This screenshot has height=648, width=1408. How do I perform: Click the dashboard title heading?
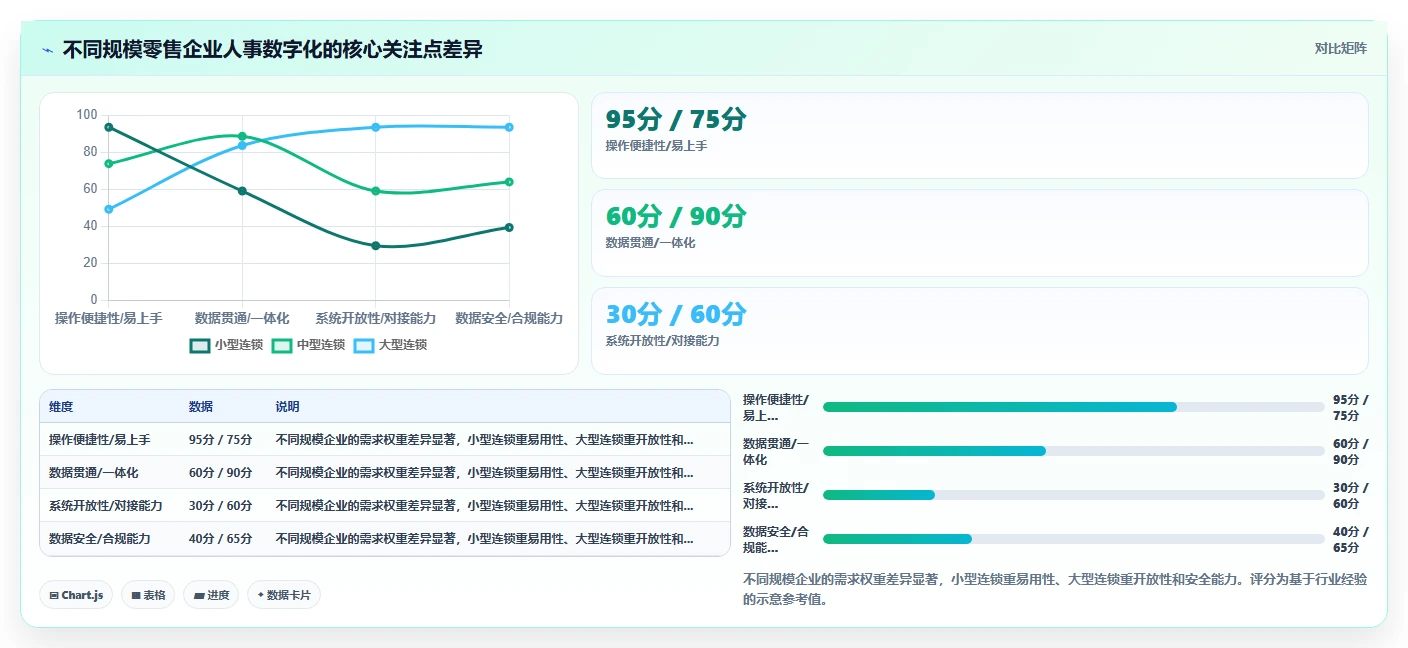tap(272, 49)
